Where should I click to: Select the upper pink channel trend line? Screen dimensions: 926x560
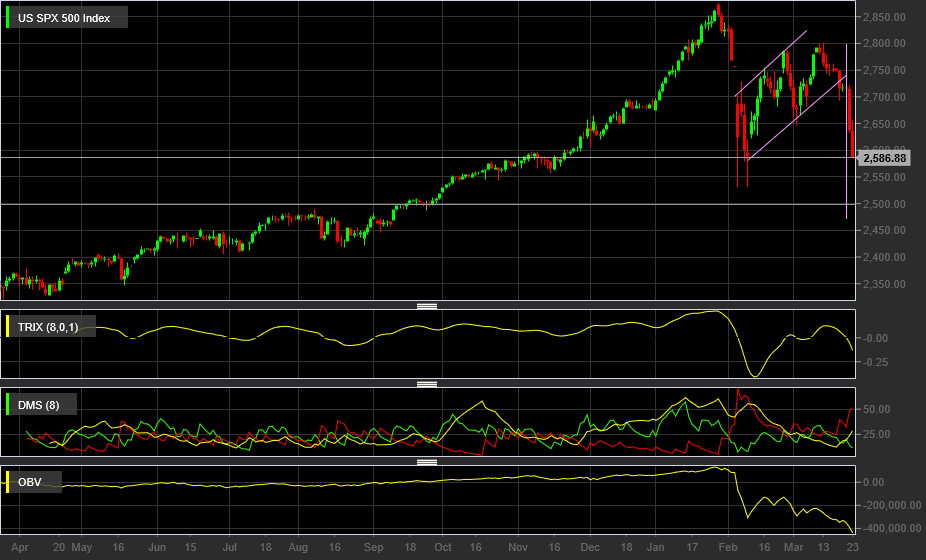pyautogui.click(x=771, y=63)
